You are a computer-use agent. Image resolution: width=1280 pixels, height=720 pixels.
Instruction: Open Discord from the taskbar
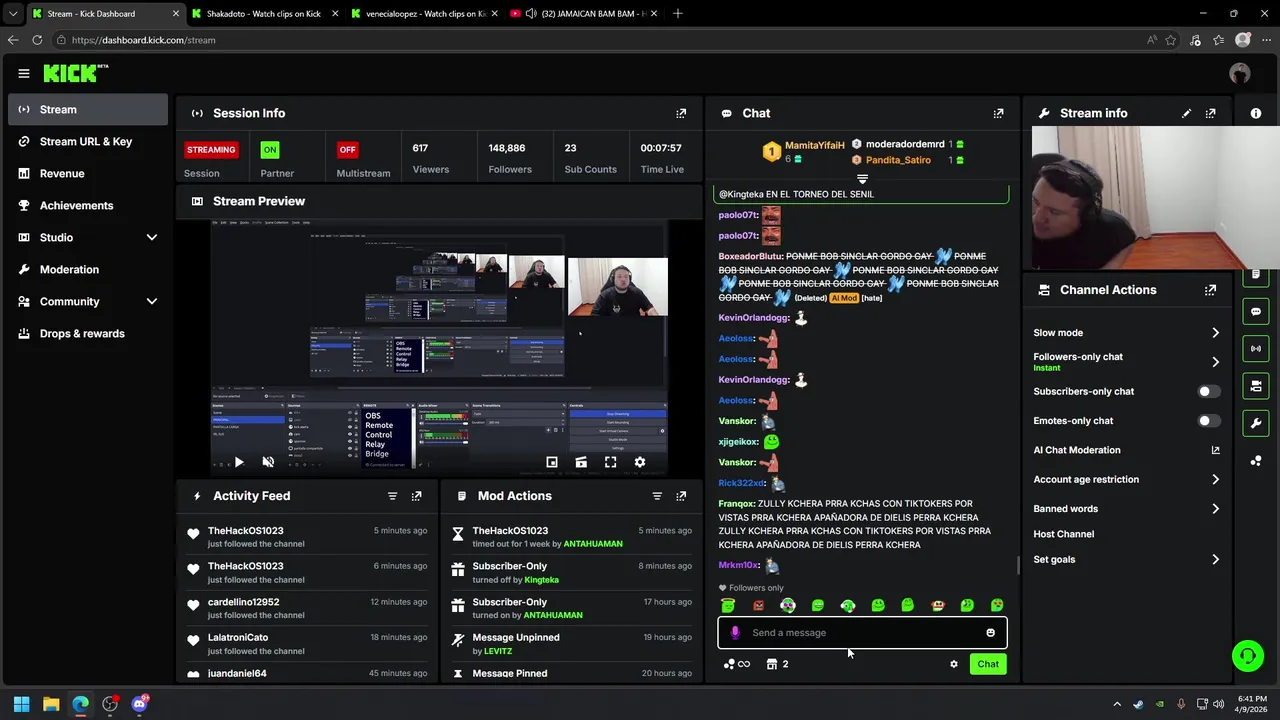139,704
